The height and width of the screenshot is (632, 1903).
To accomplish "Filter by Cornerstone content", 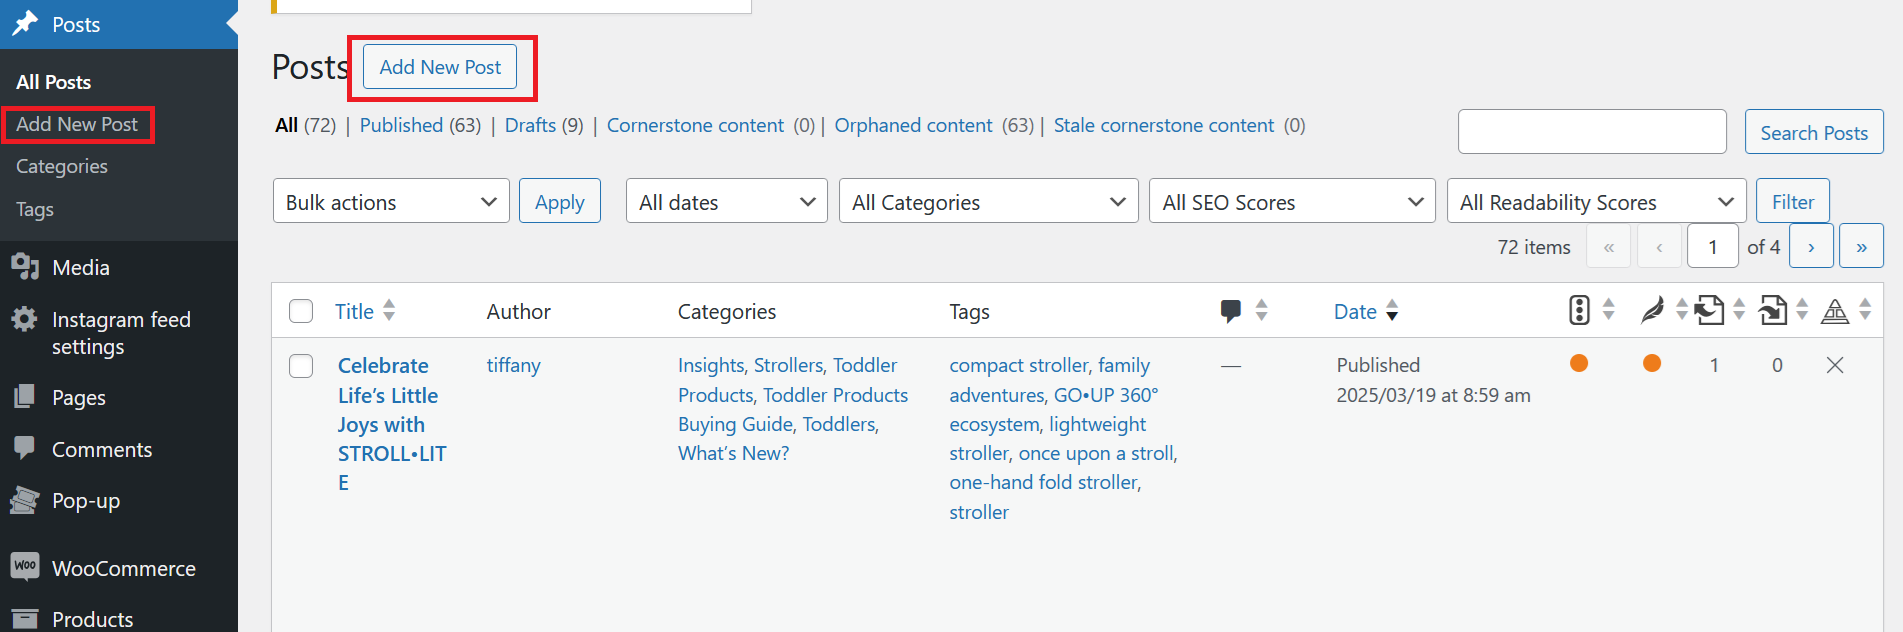I will [695, 125].
